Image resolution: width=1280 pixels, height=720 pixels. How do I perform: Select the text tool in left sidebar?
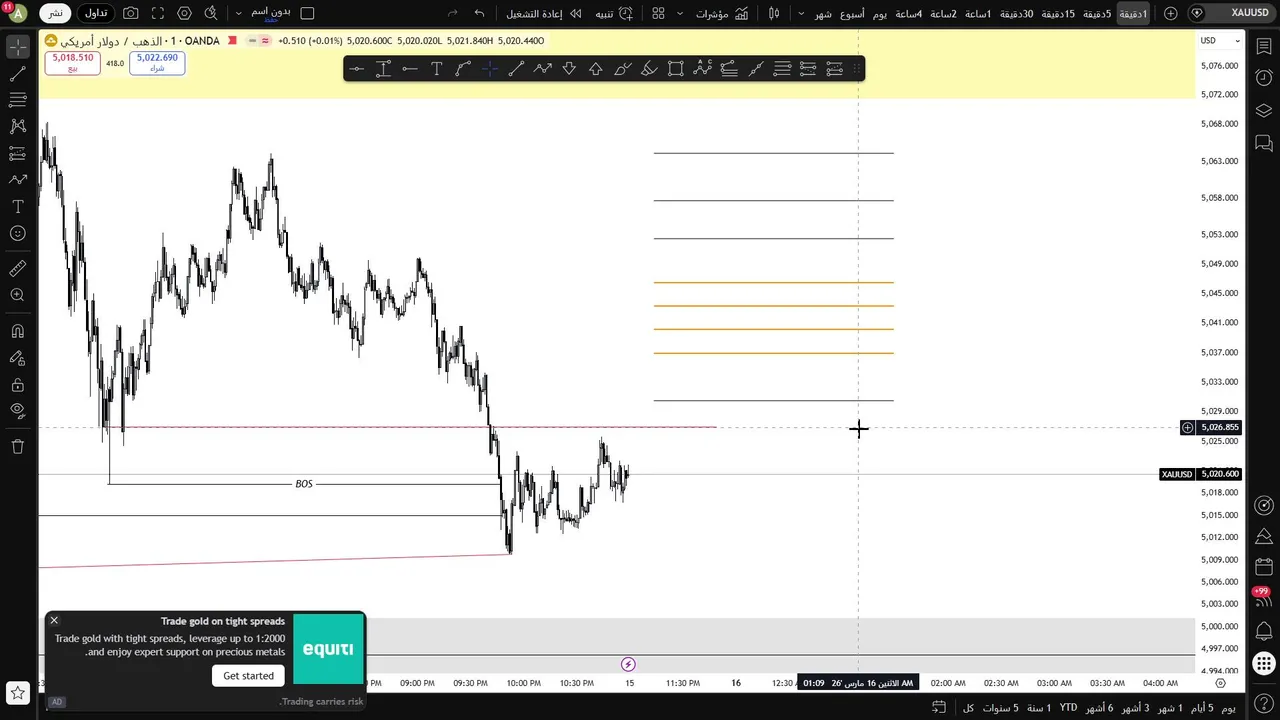[x=17, y=206]
